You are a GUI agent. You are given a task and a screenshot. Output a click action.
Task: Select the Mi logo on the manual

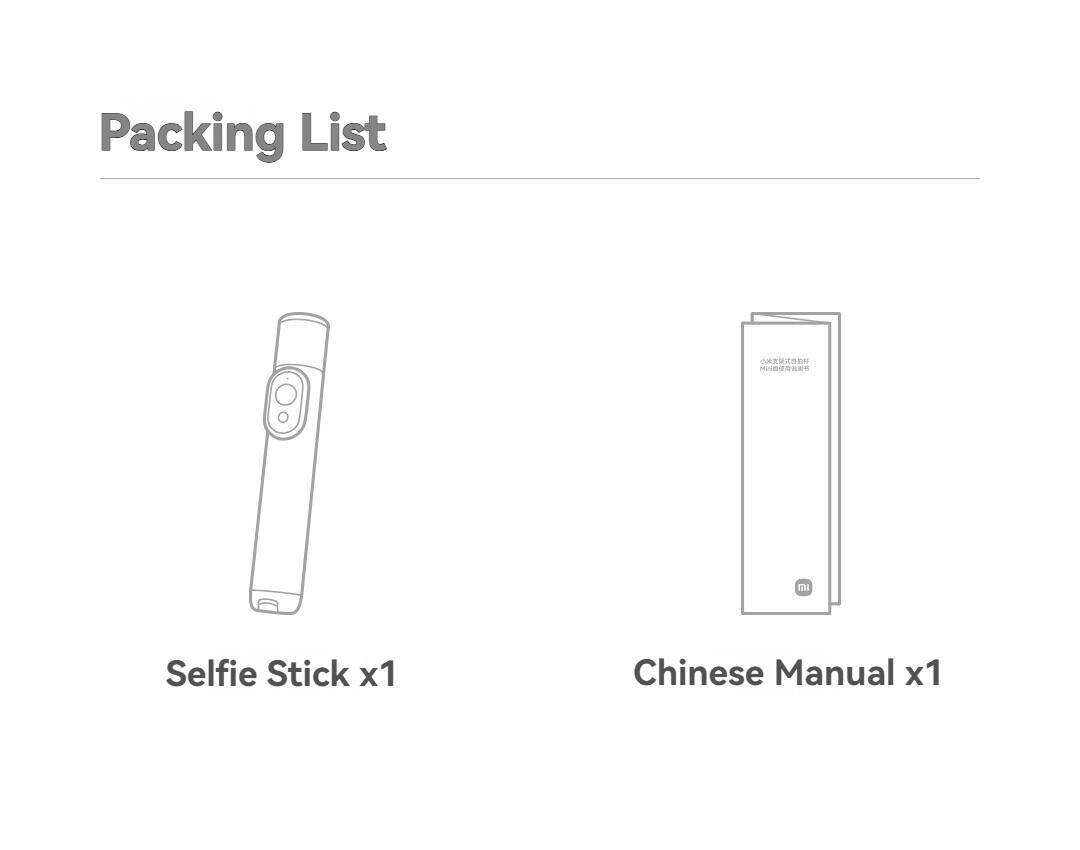click(x=803, y=588)
